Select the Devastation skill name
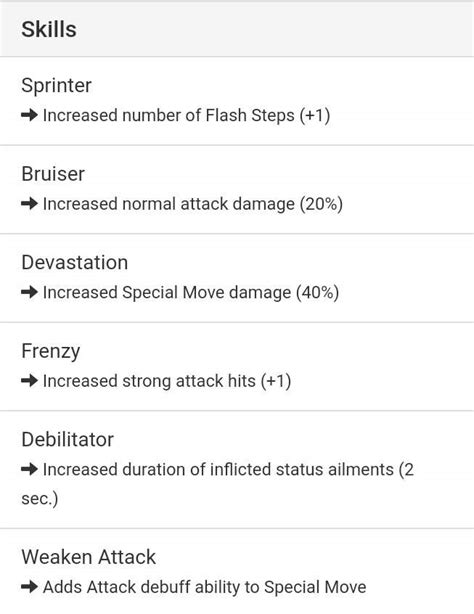Screen dimensions: 474x614 click(74, 262)
